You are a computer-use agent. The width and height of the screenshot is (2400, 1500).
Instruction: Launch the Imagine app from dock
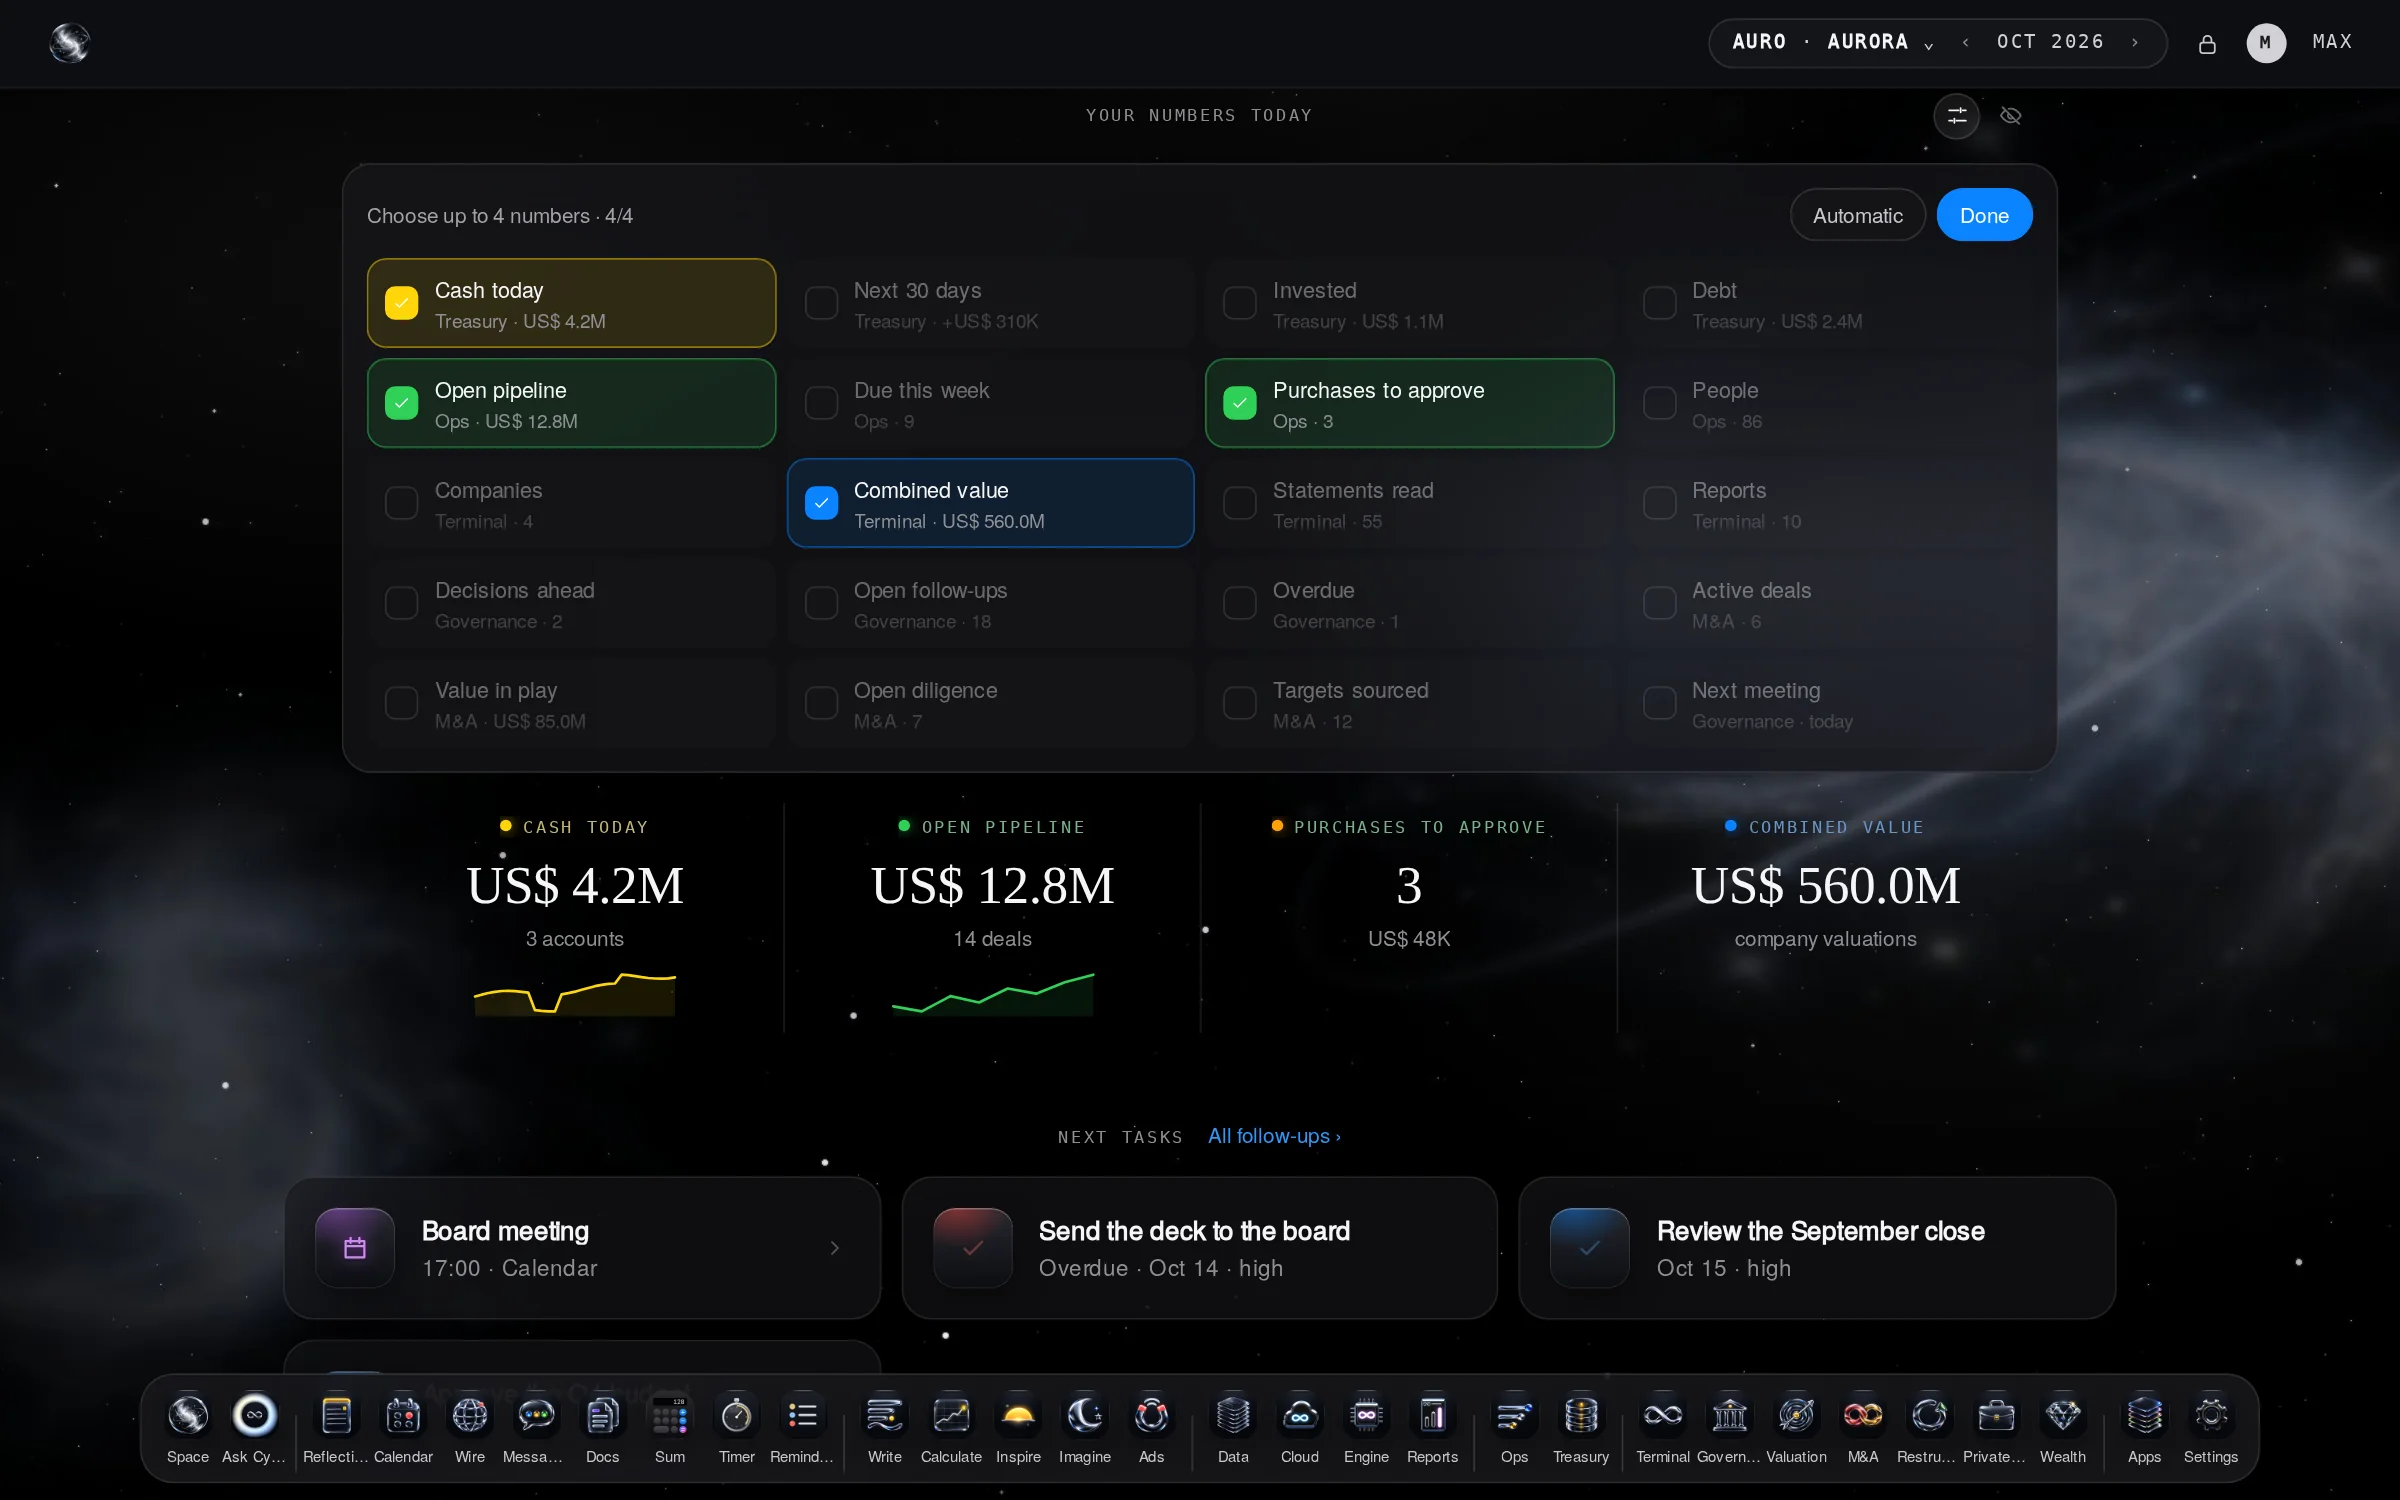pos(1084,1428)
